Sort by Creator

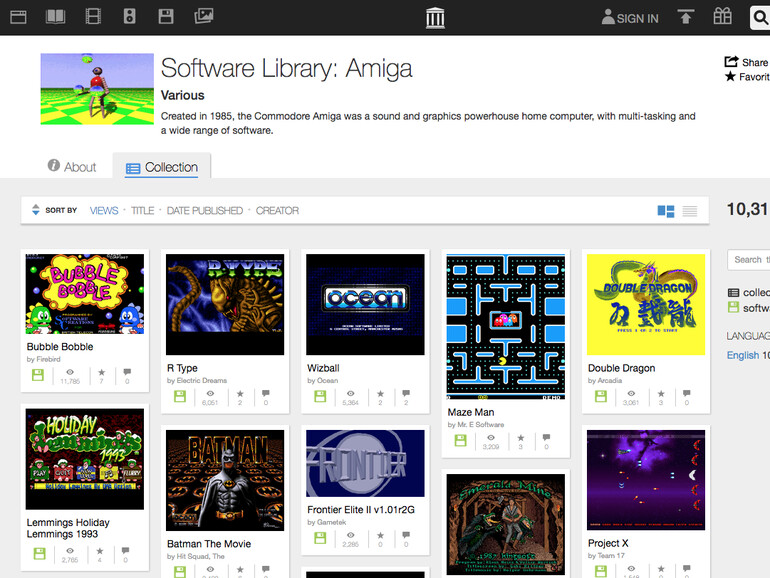[x=277, y=211]
